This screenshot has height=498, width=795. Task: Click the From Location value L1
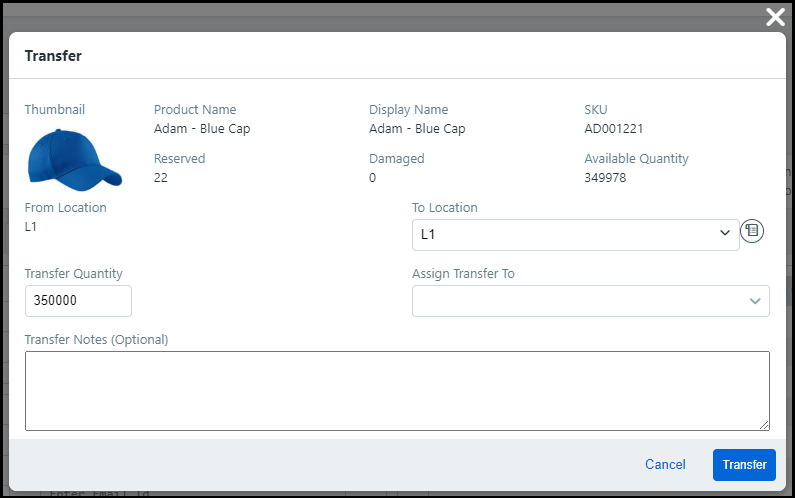click(31, 227)
